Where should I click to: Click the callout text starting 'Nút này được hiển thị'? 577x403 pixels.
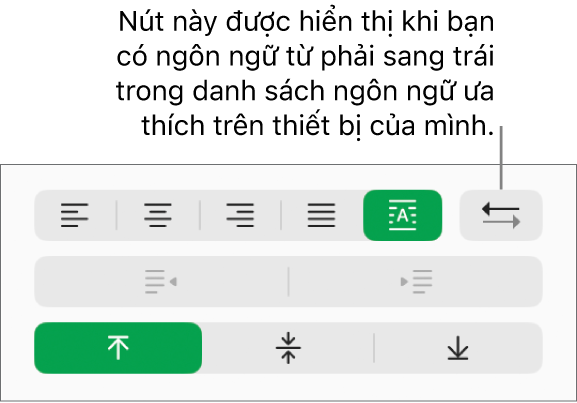pos(305,74)
